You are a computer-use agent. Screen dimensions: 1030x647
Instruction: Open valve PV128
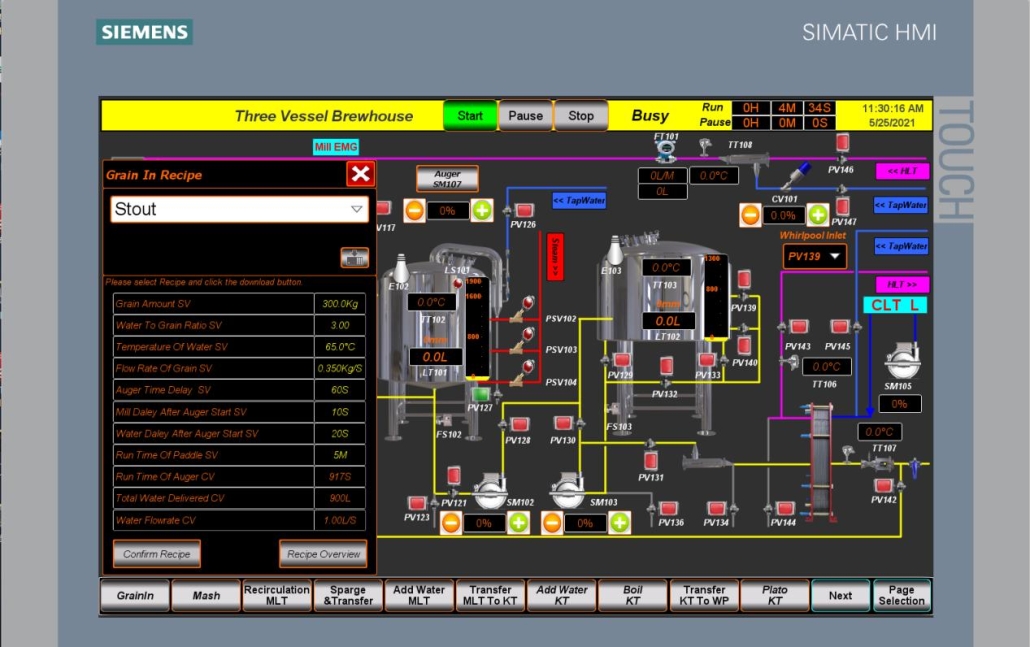pos(520,424)
